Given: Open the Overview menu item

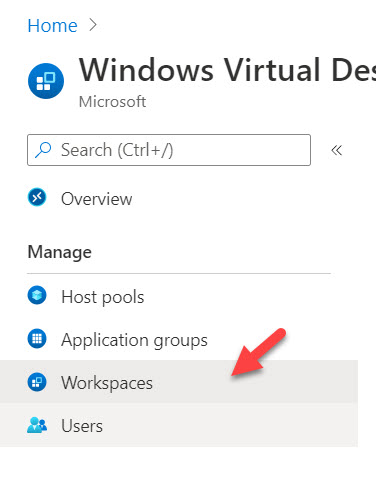Looking at the screenshot, I should point(97,199).
